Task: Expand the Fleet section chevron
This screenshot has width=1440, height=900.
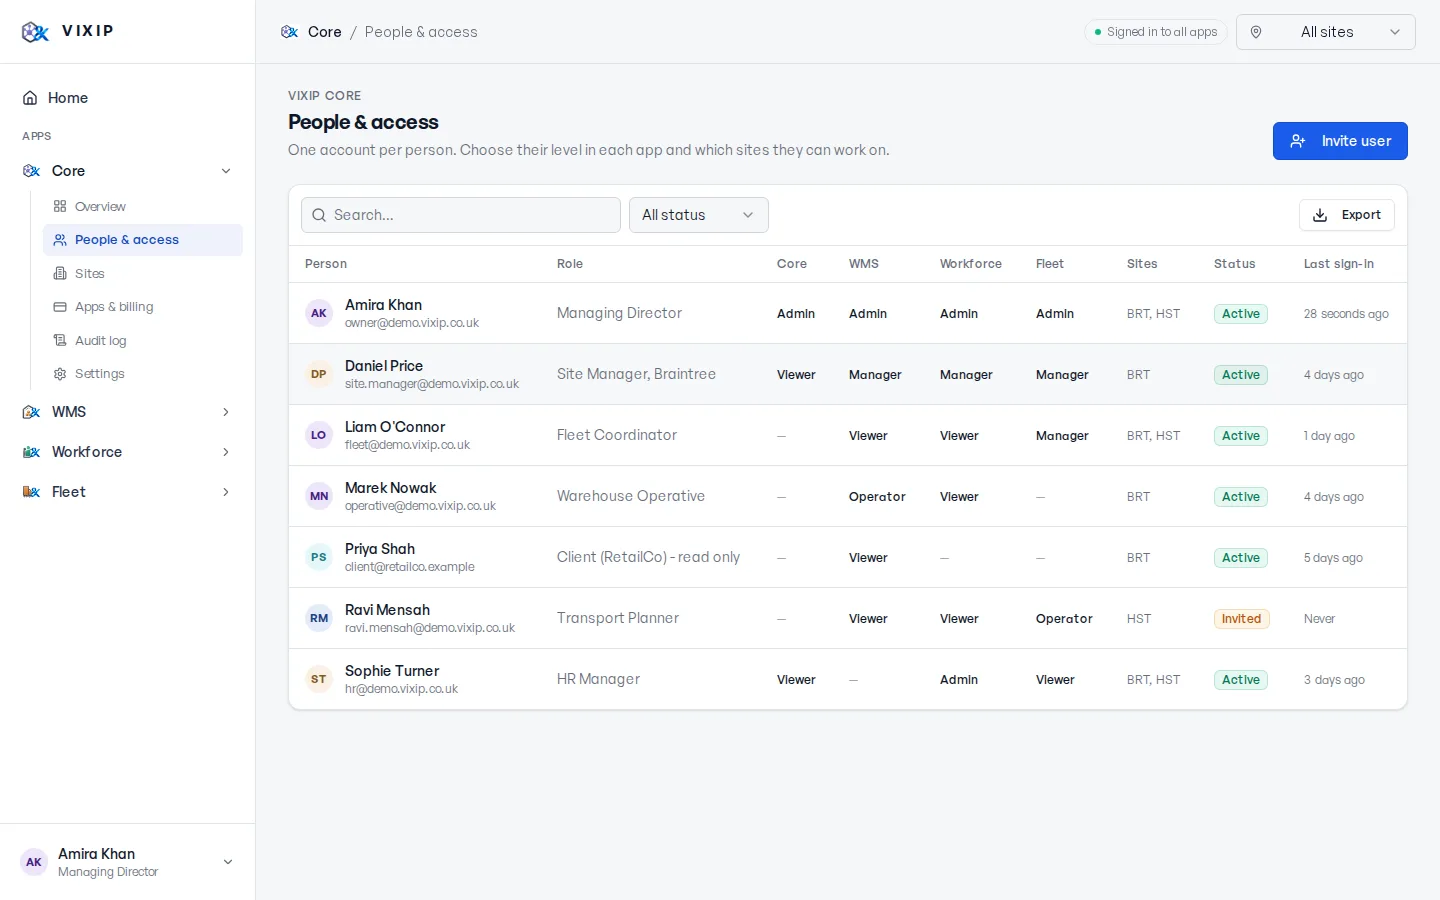Action: 226,492
